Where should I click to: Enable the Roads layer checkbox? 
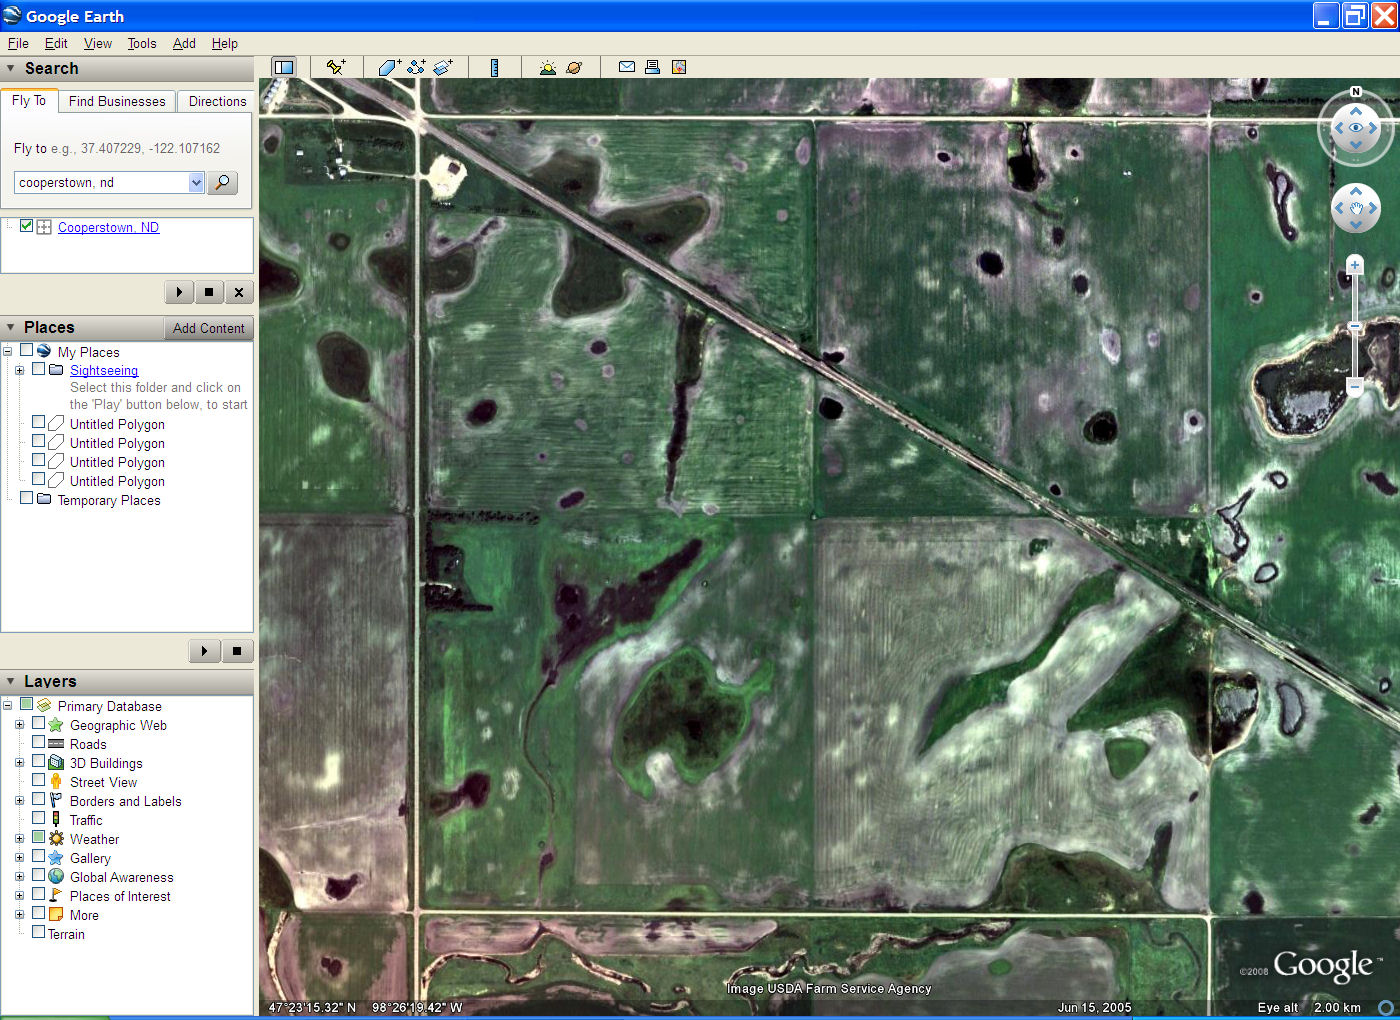38,742
